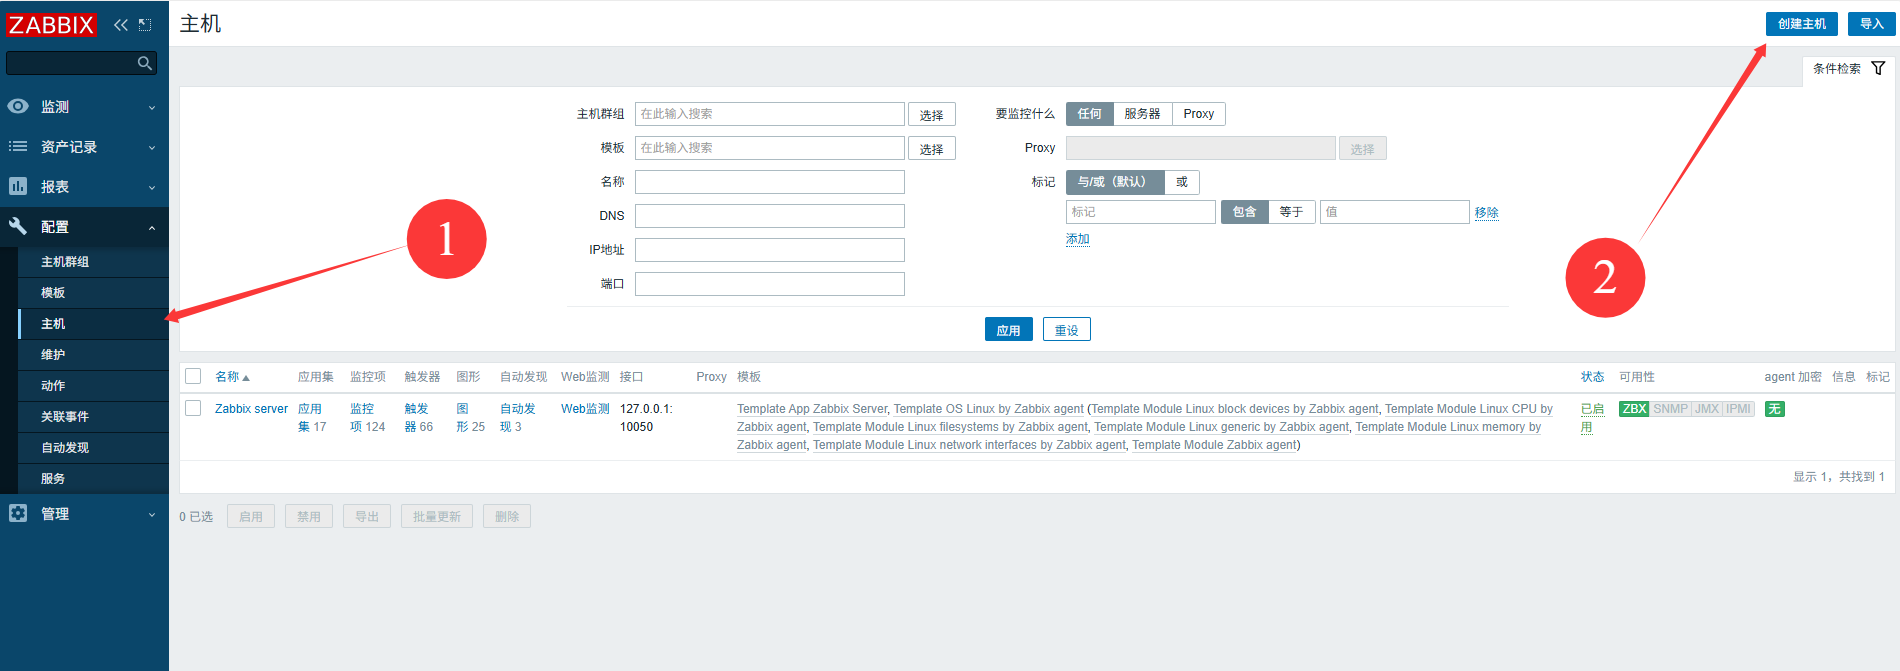Expand the 资产记录 menu
1900x671 pixels.
pos(152,147)
